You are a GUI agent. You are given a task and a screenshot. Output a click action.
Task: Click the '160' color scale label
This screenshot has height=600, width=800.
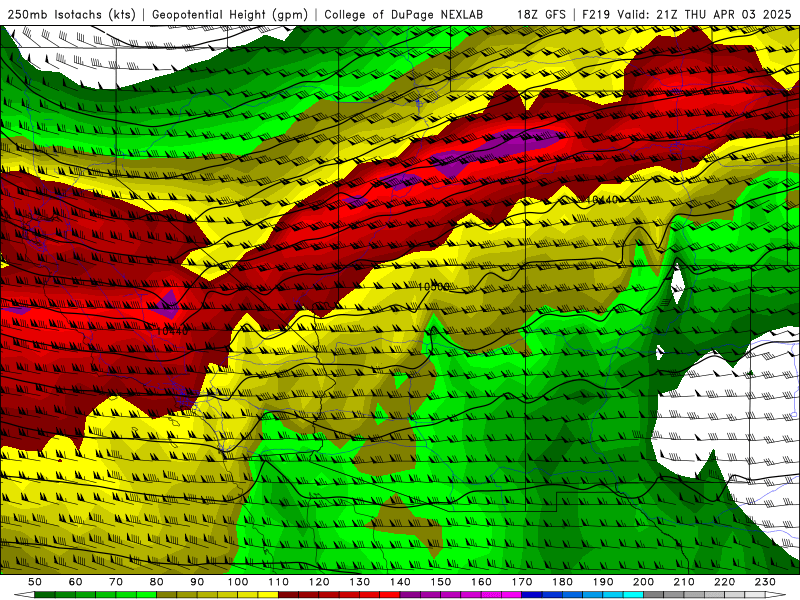coord(481,582)
